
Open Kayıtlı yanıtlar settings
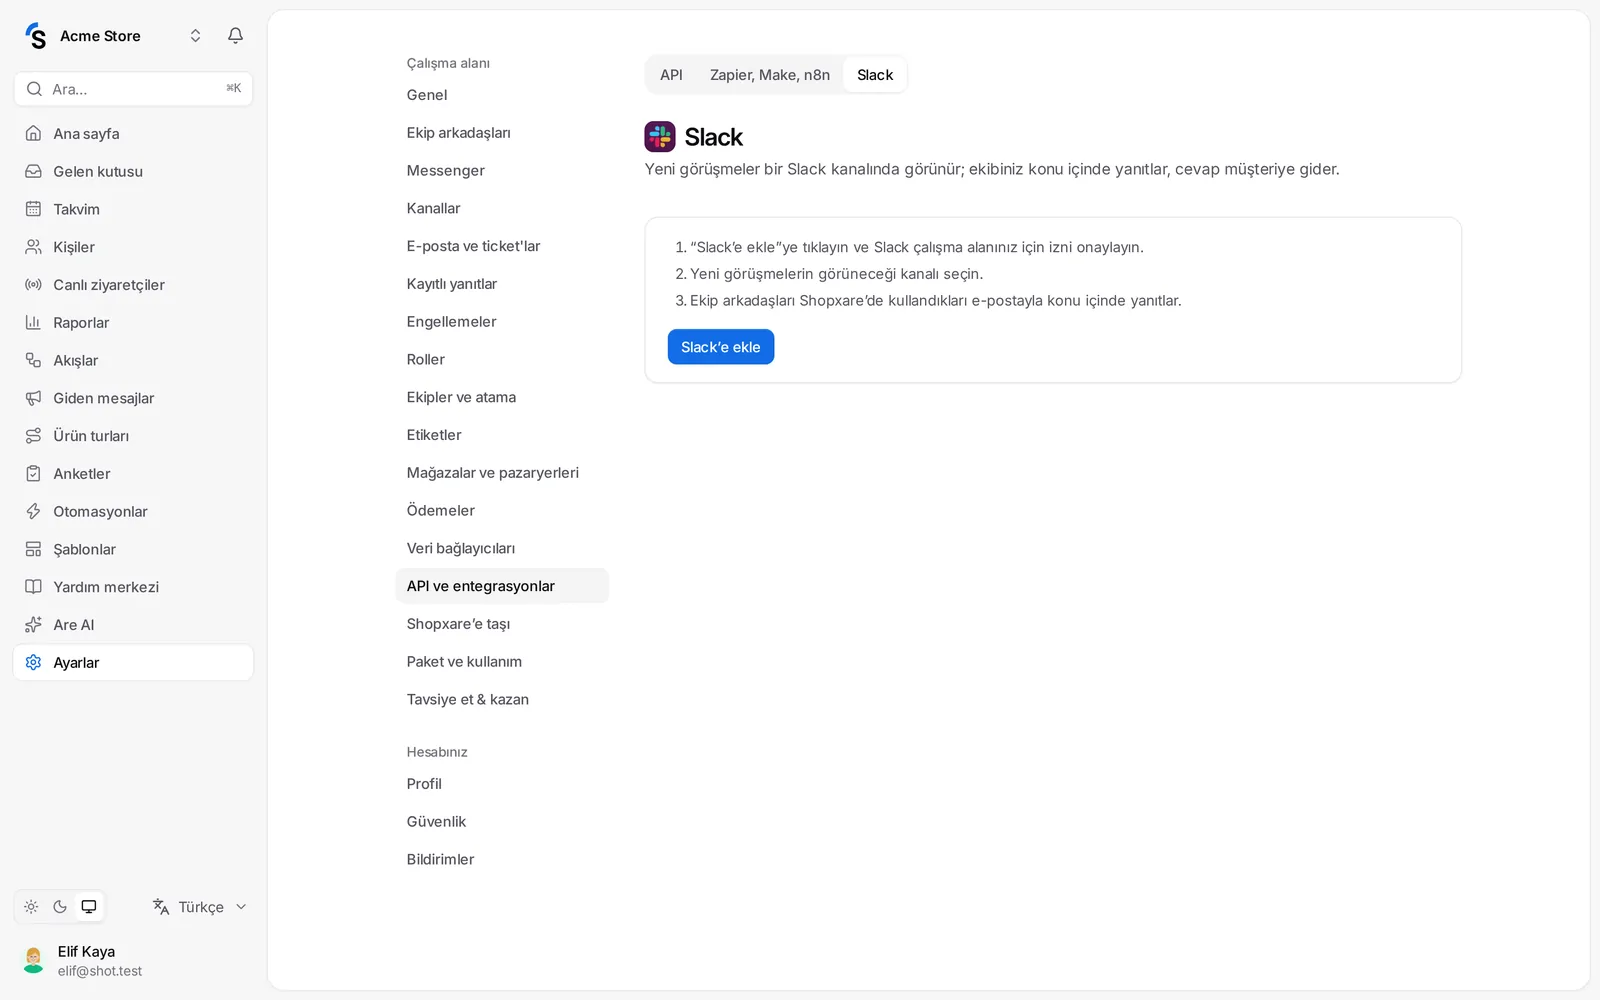tap(502, 284)
